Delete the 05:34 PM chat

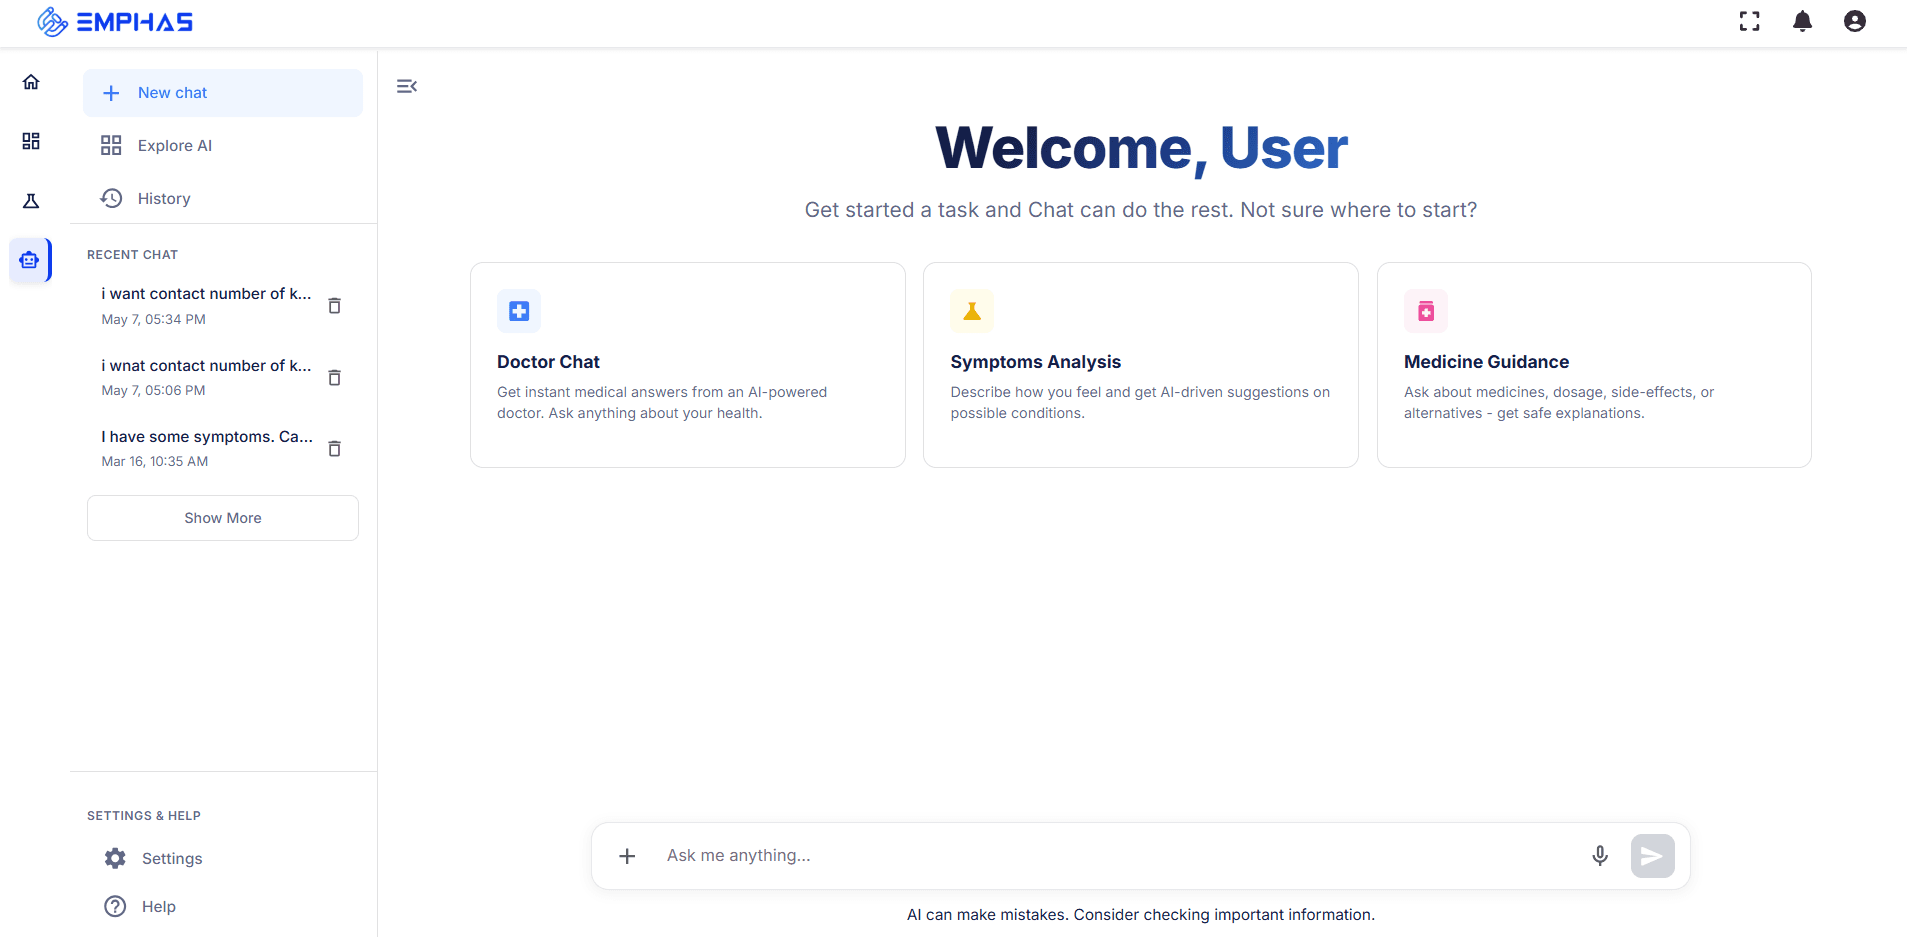point(335,306)
